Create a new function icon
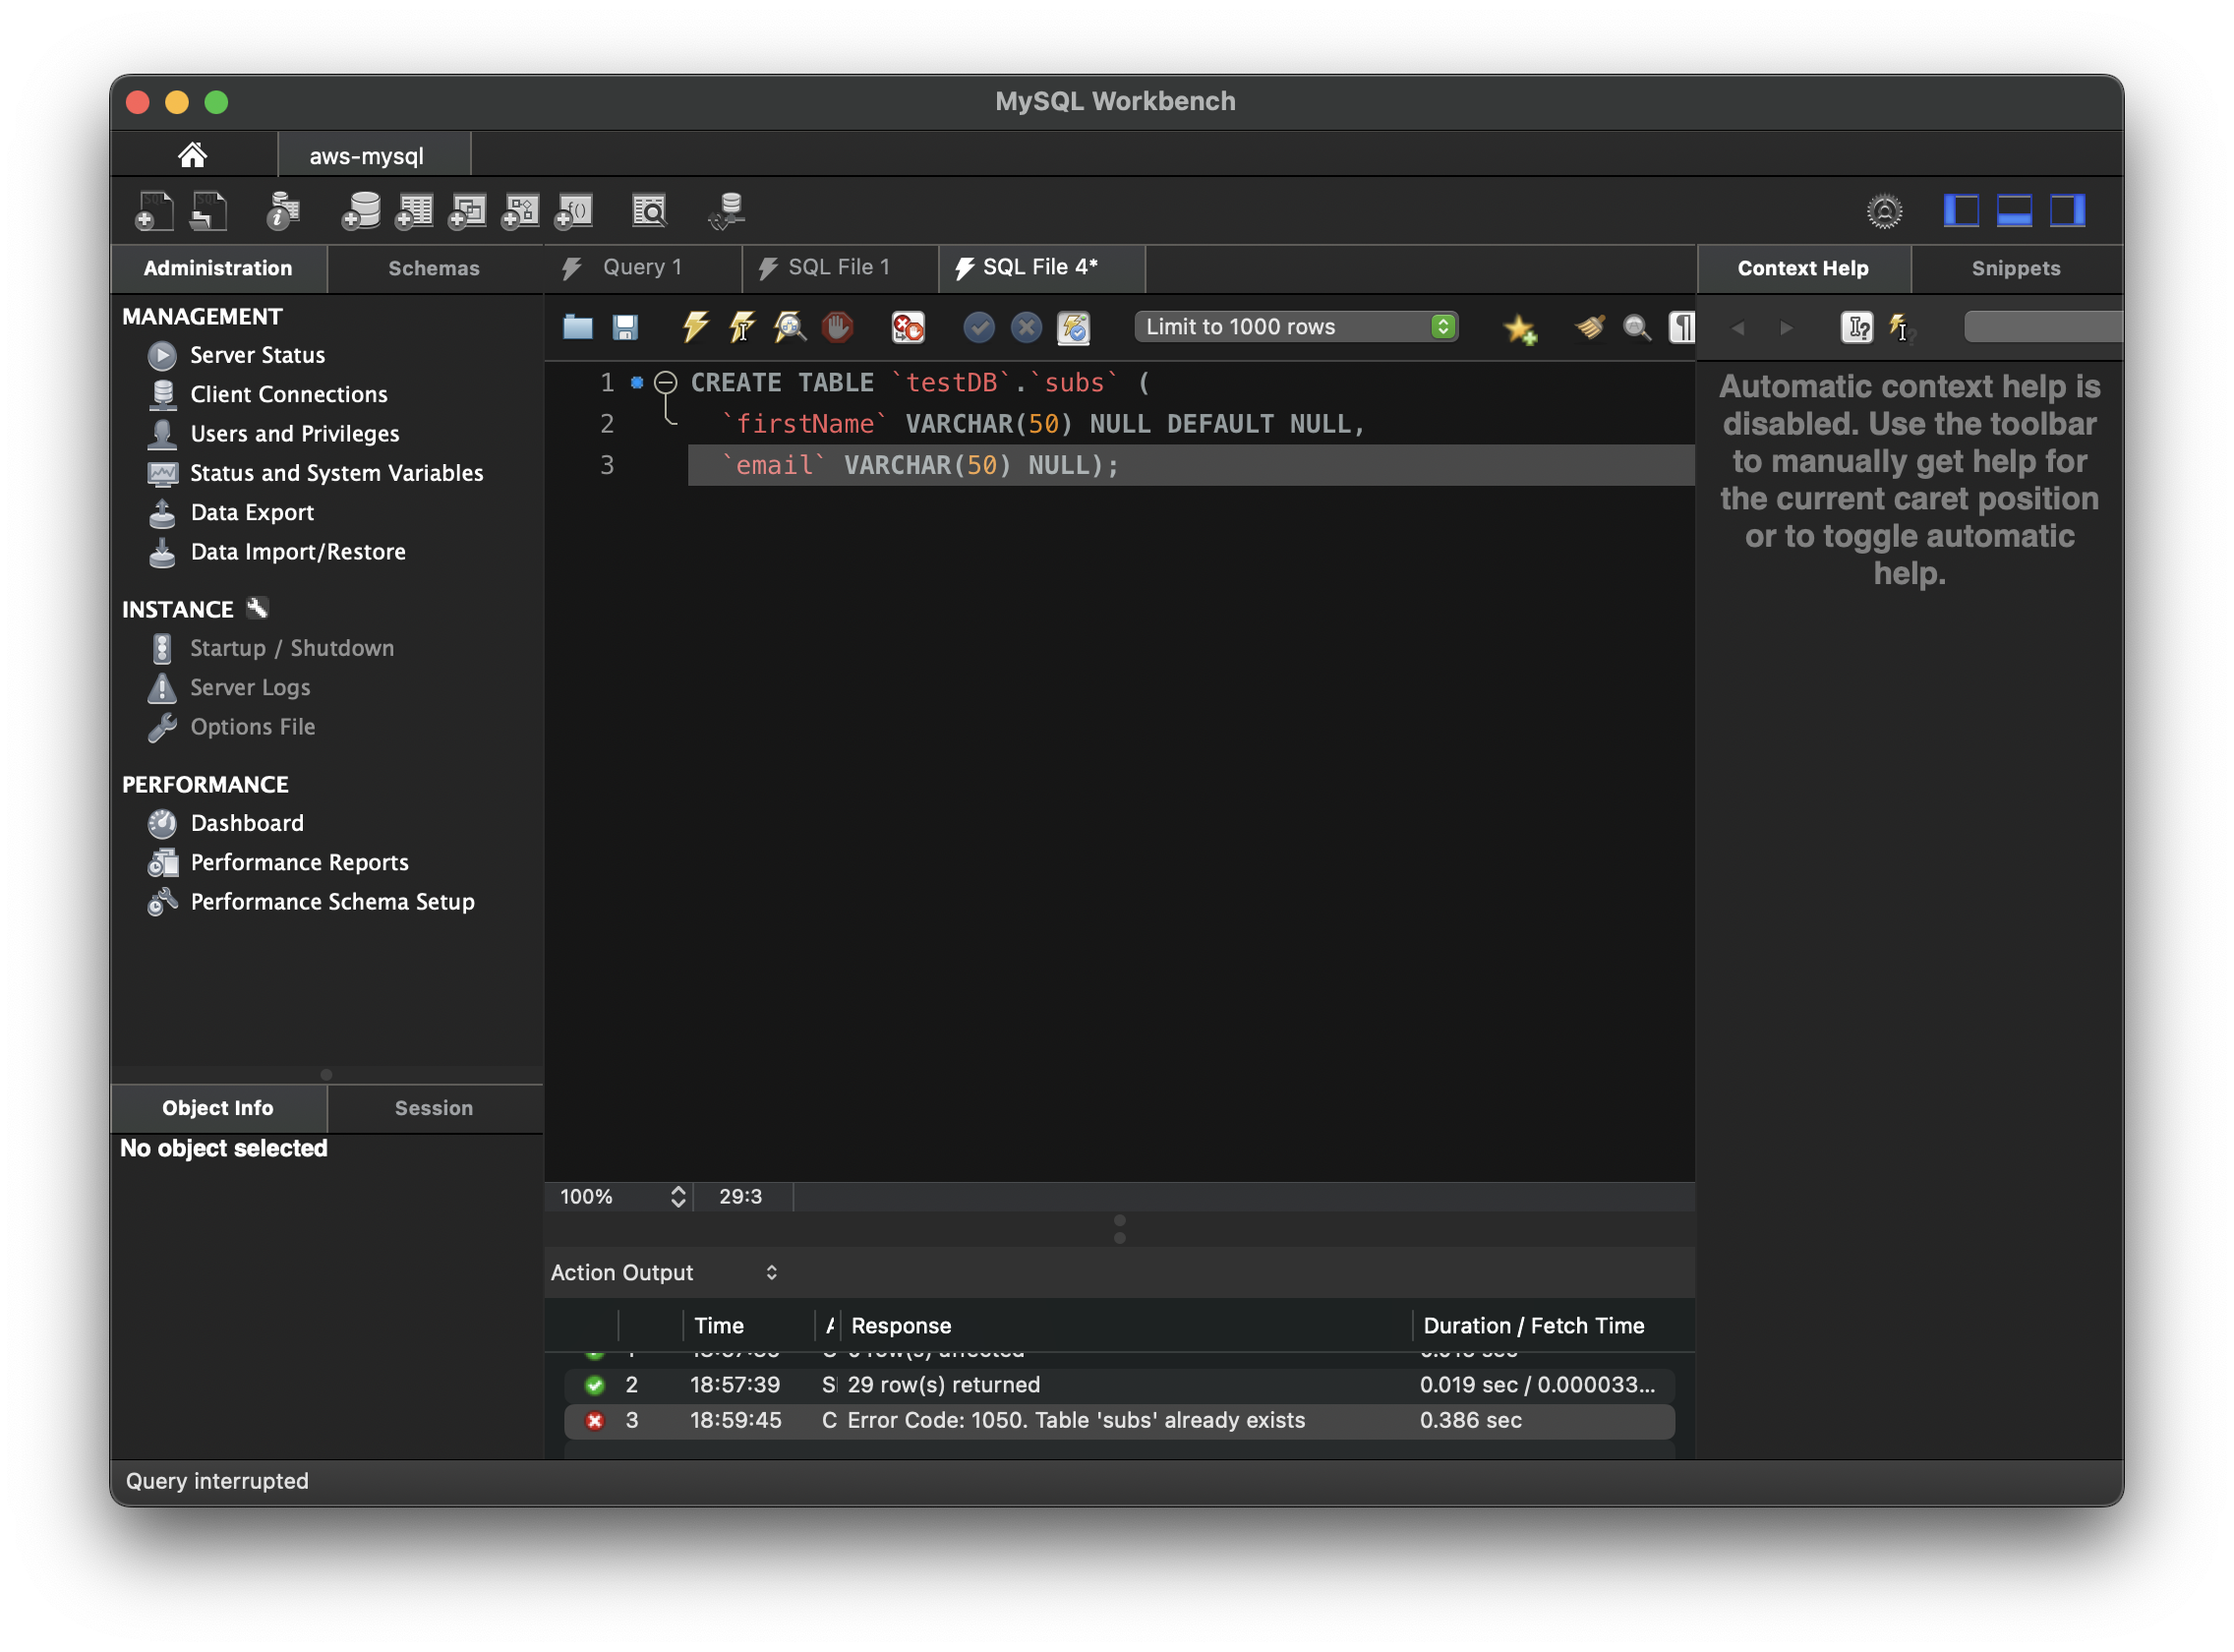2234x1652 pixels. click(x=574, y=211)
